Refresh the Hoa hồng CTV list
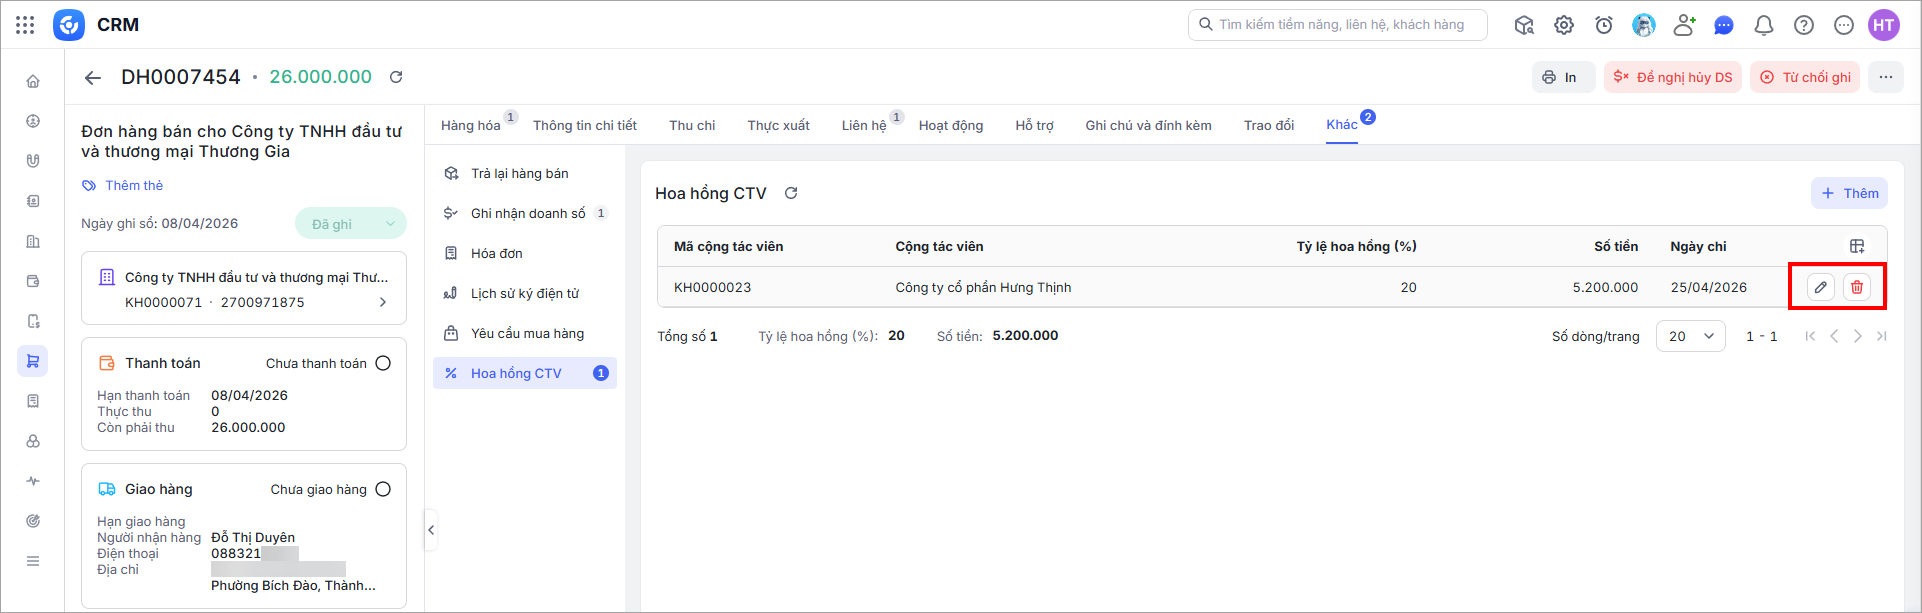This screenshot has width=1922, height=613. tap(791, 193)
